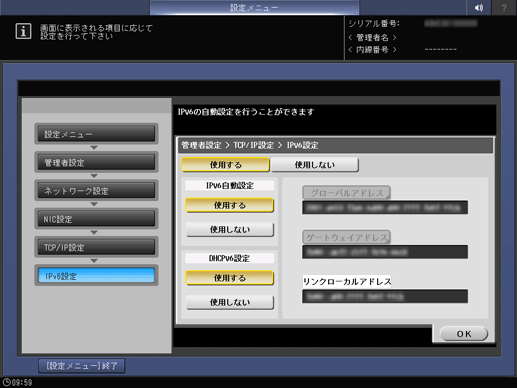Click the link-local address value field

(x=385, y=296)
